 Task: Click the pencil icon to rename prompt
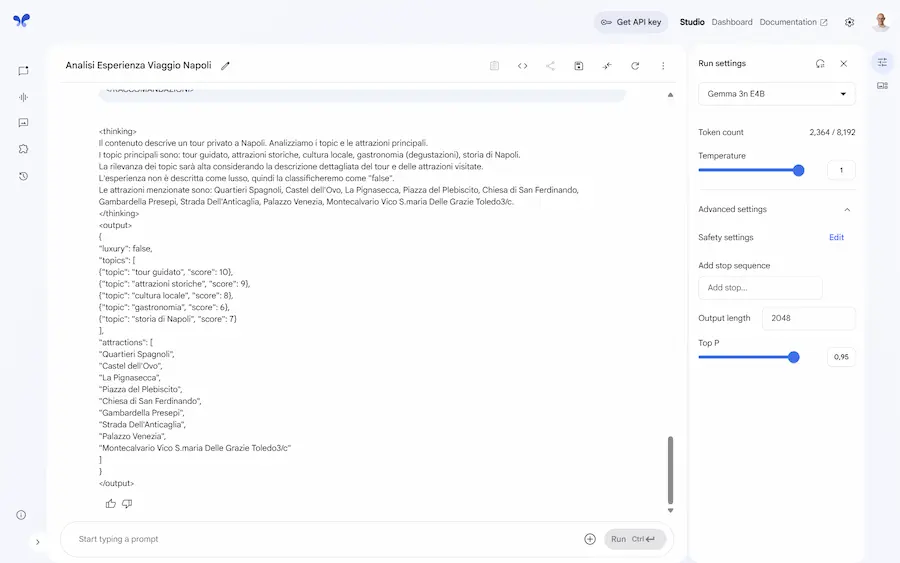pos(225,66)
